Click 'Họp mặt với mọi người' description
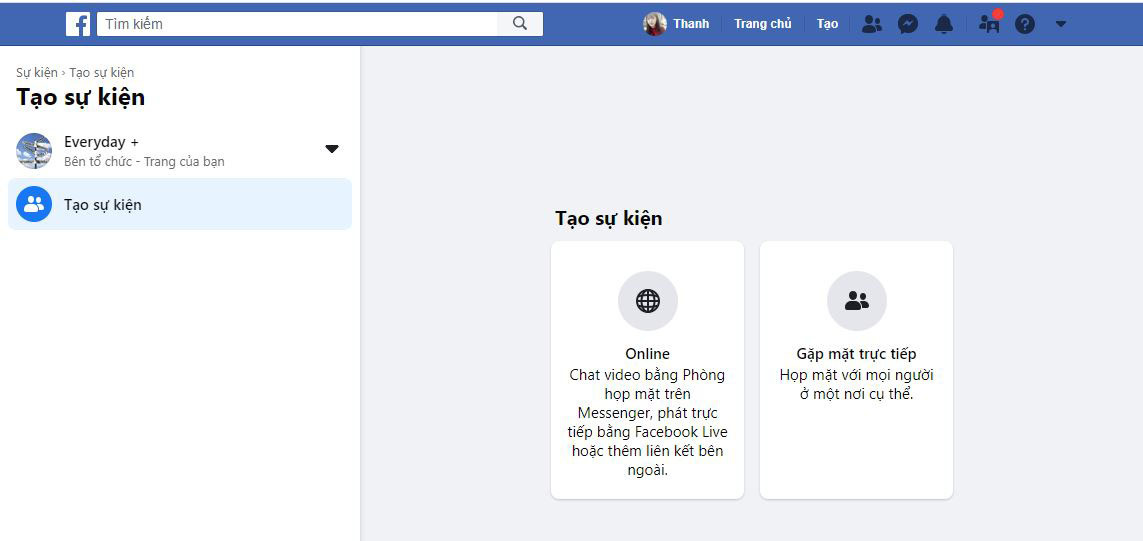Image resolution: width=1143 pixels, height=541 pixels. [x=857, y=385]
